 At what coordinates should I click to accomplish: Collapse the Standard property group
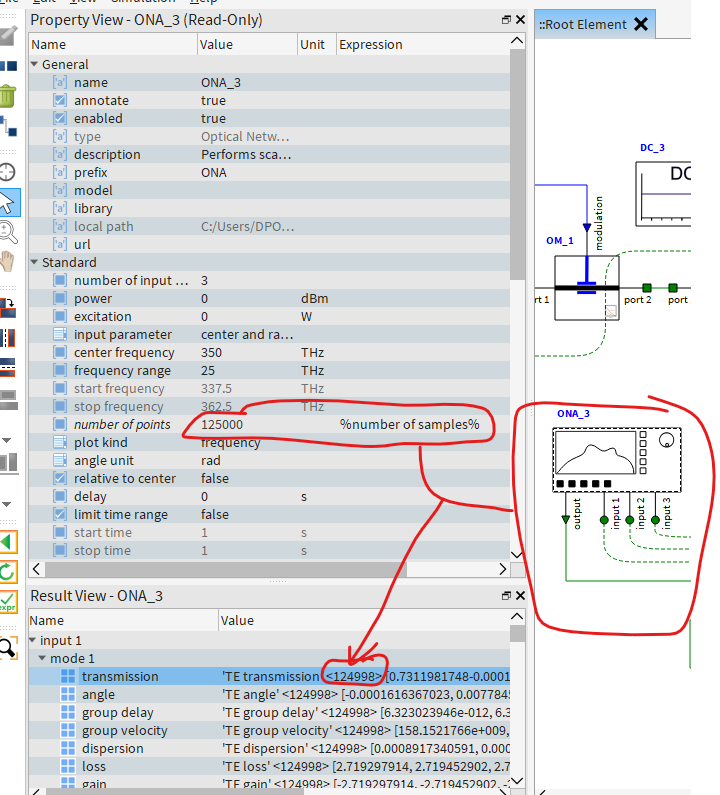coord(34,262)
